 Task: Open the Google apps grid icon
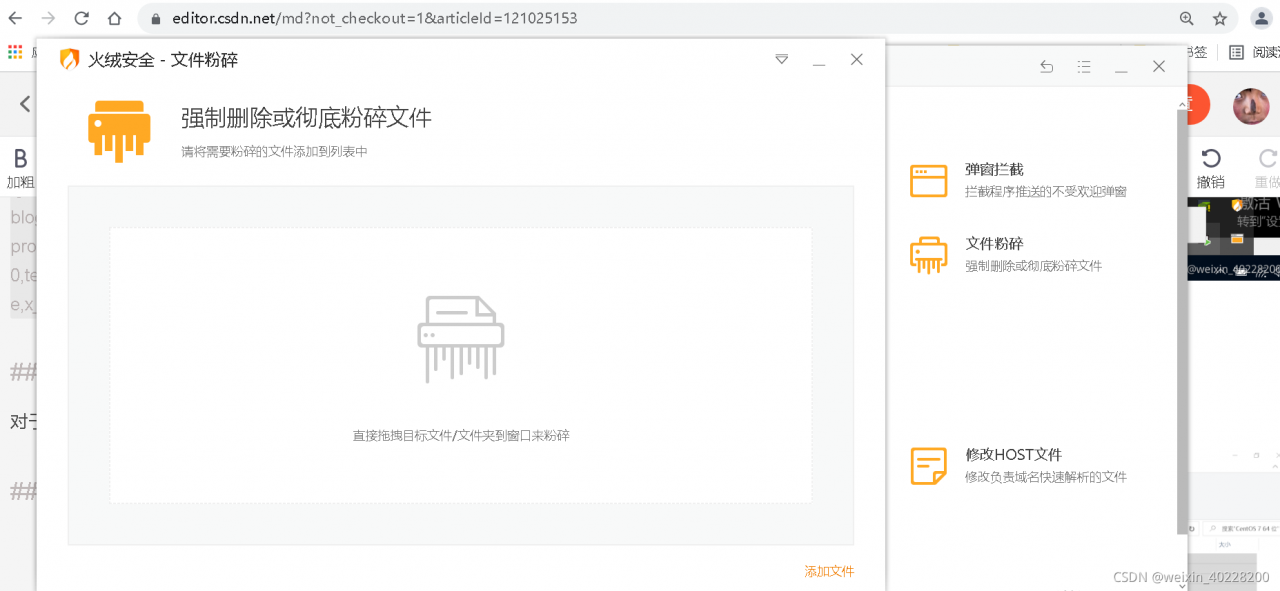click(13, 51)
